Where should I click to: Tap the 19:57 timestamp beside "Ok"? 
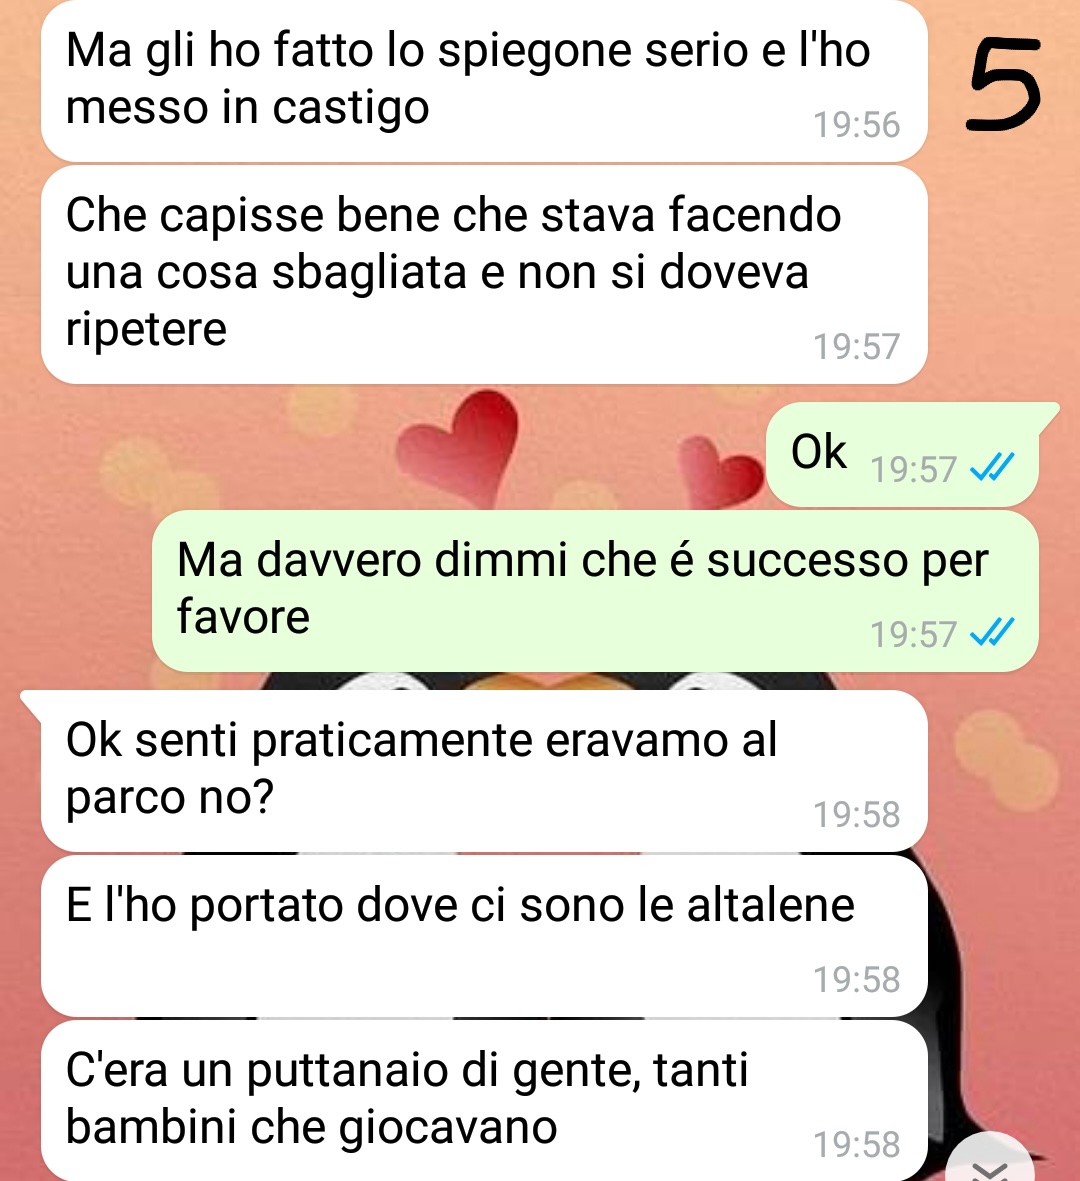click(x=914, y=470)
